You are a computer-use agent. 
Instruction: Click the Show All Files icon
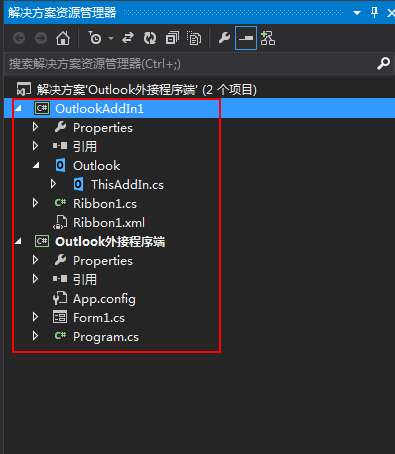[x=194, y=38]
